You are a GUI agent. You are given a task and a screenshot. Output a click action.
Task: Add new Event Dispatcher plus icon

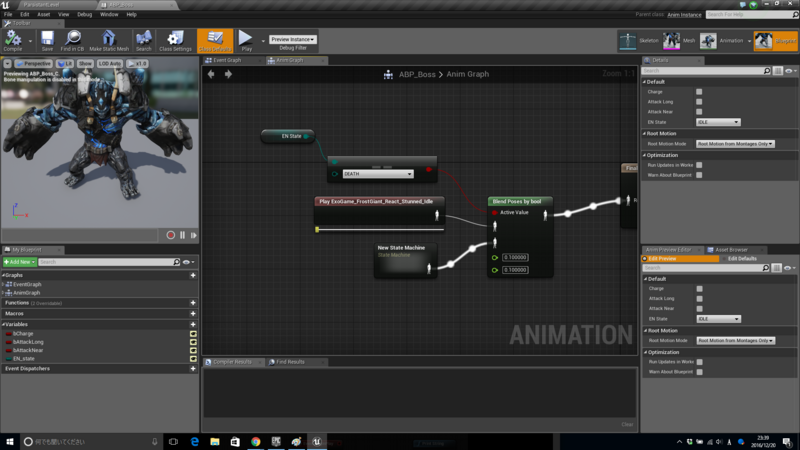click(193, 369)
